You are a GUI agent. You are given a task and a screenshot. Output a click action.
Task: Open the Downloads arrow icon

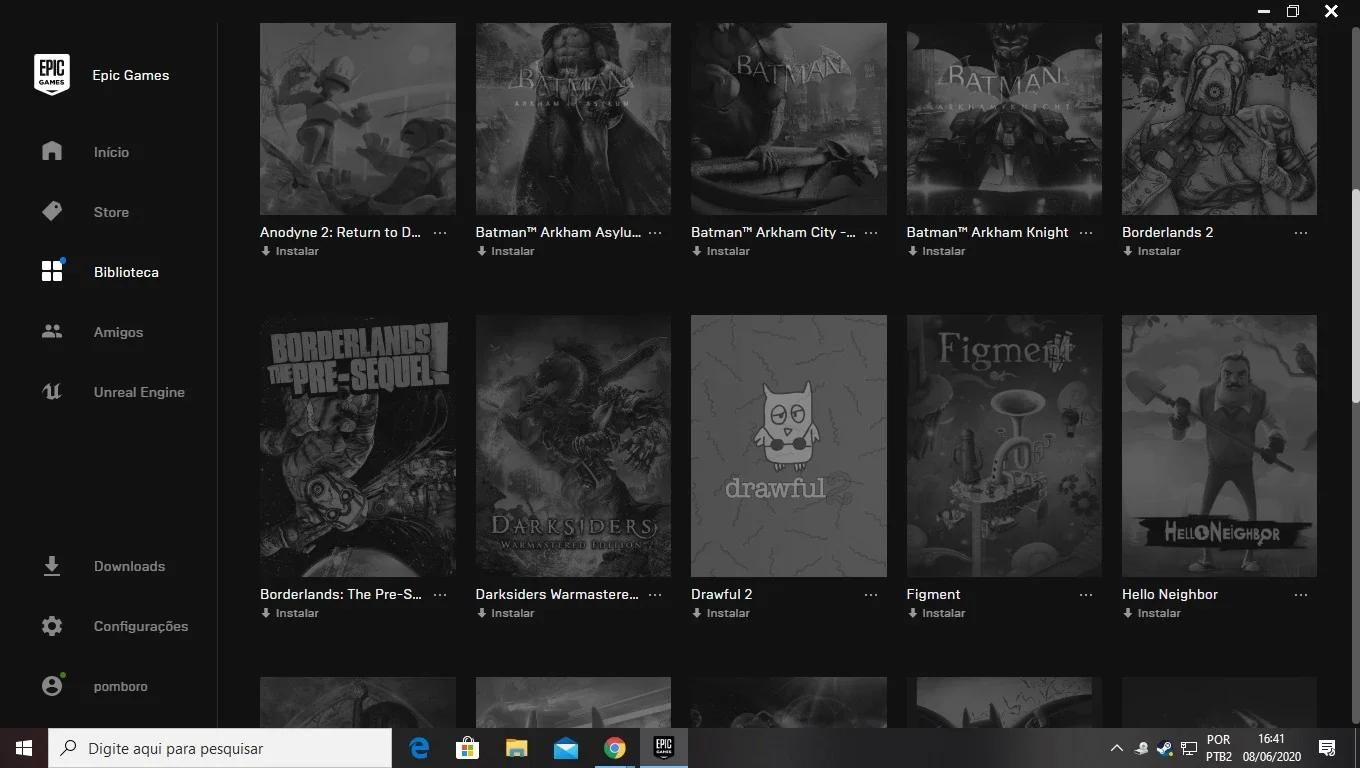coord(52,566)
